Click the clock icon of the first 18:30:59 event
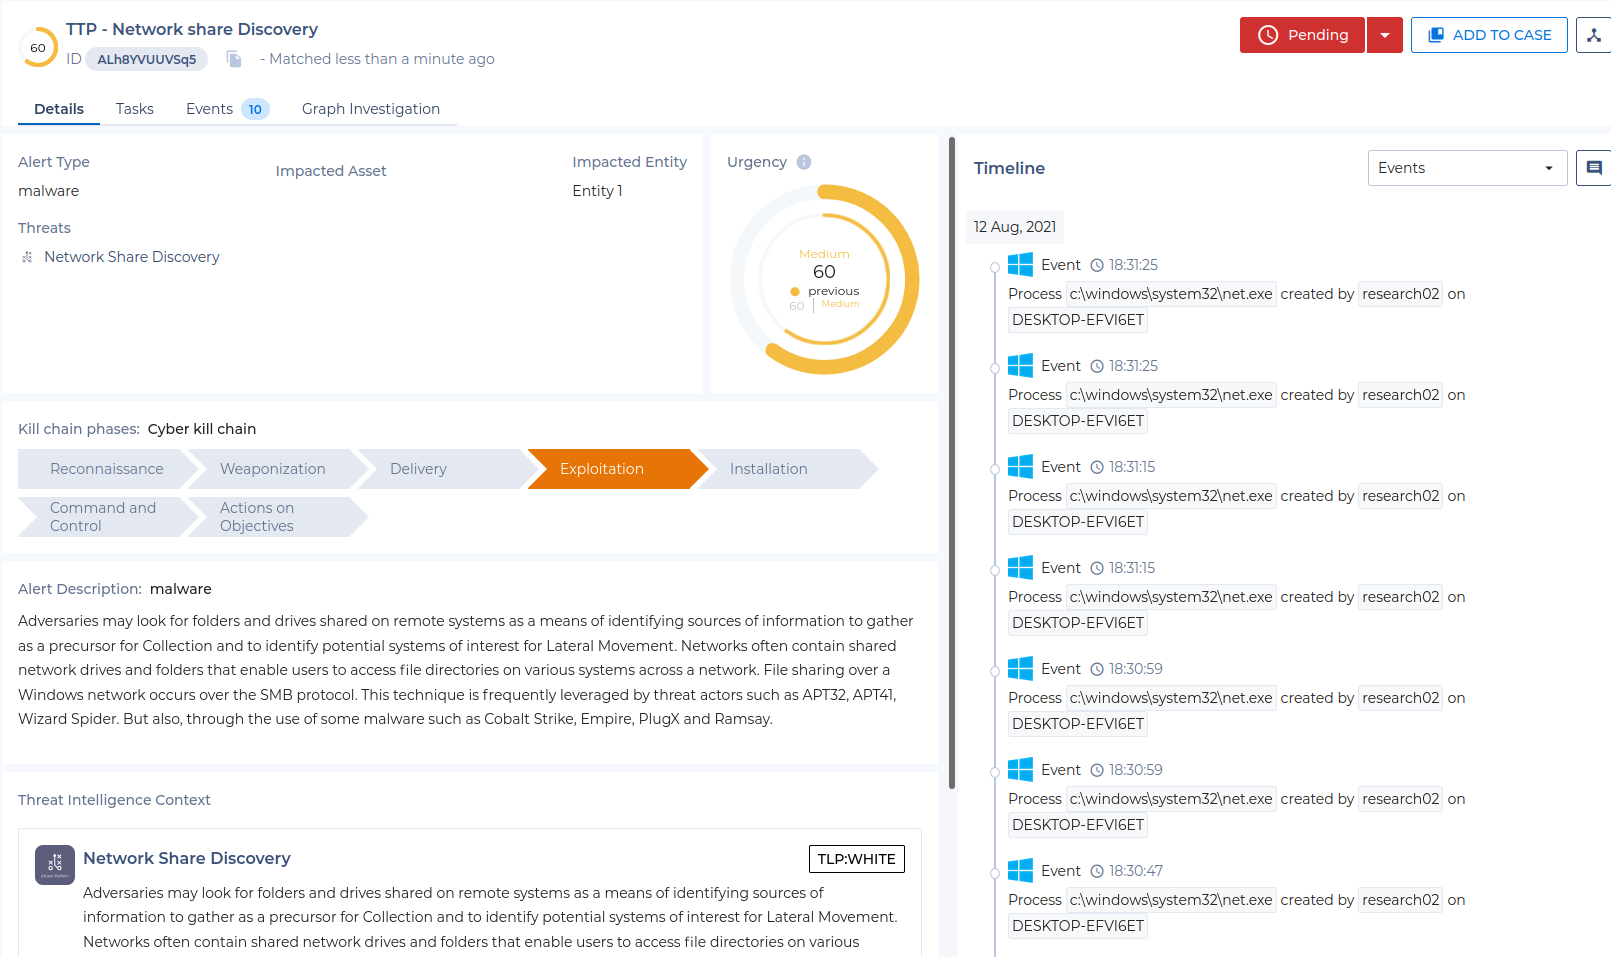This screenshot has width=1611, height=957. pos(1097,669)
